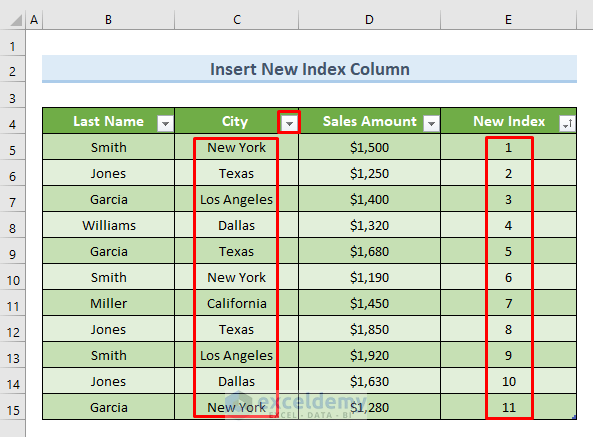Open the City filter dropdown
This screenshot has height=437, width=593.
(289, 123)
